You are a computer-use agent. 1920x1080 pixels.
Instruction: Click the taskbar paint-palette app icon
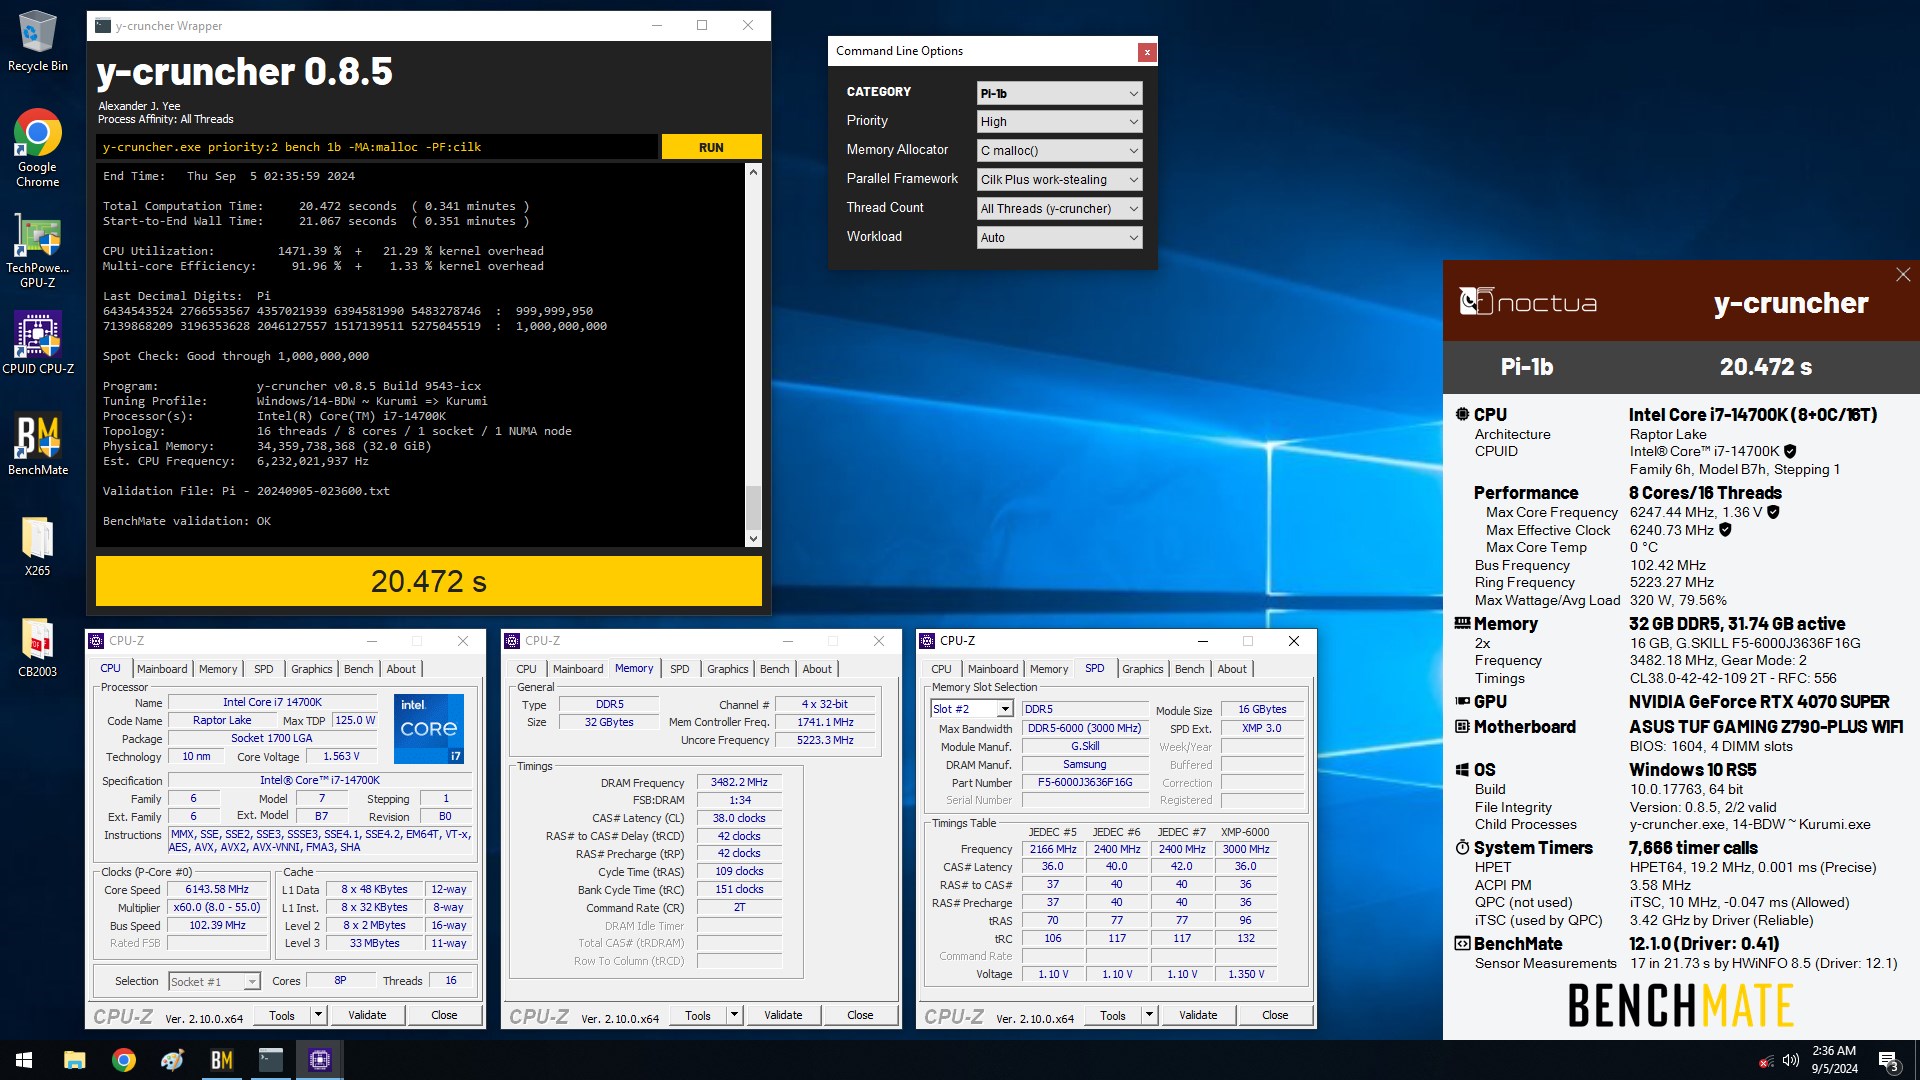coord(172,1060)
